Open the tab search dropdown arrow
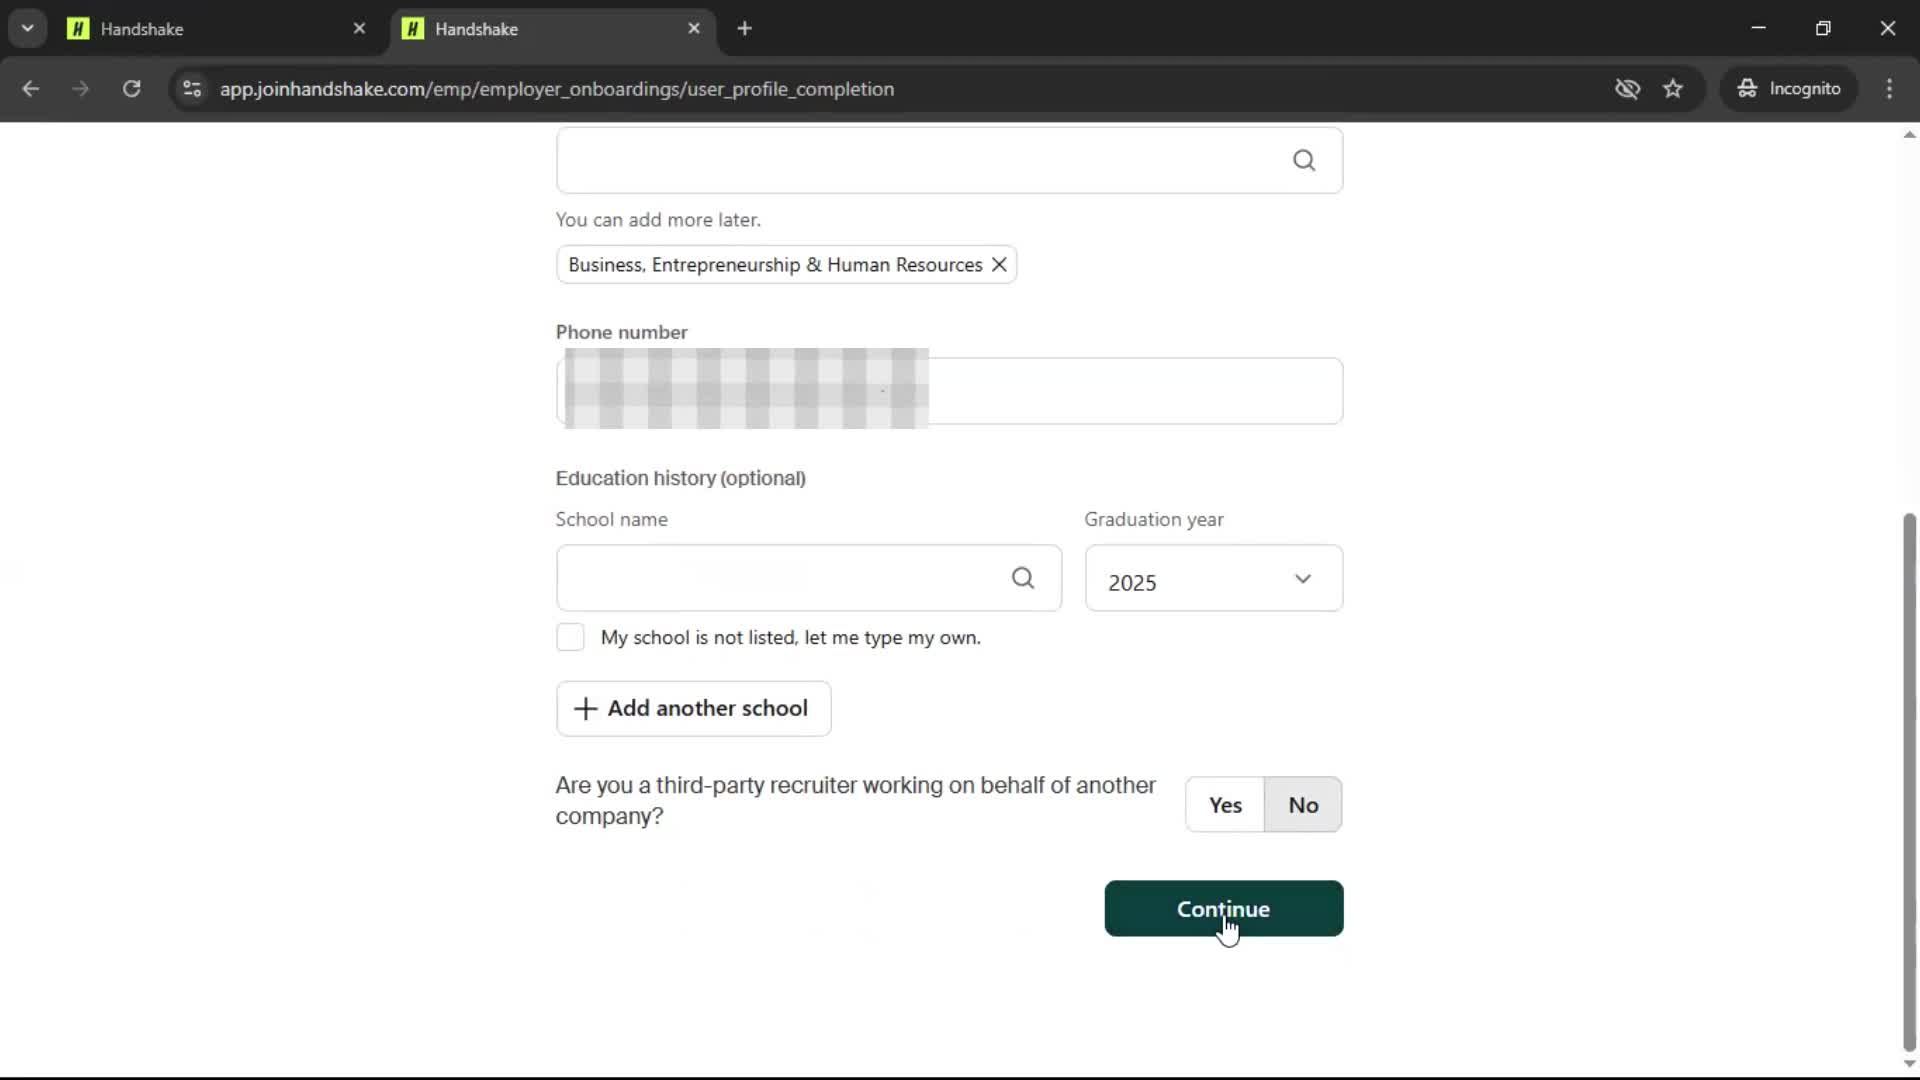 point(28,29)
